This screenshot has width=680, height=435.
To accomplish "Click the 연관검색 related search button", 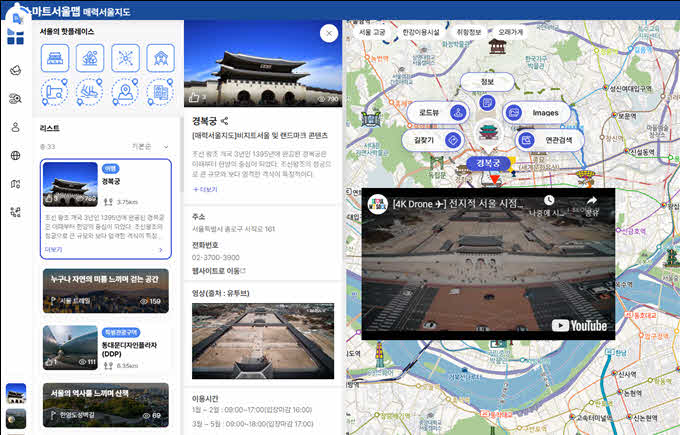I will [536, 140].
